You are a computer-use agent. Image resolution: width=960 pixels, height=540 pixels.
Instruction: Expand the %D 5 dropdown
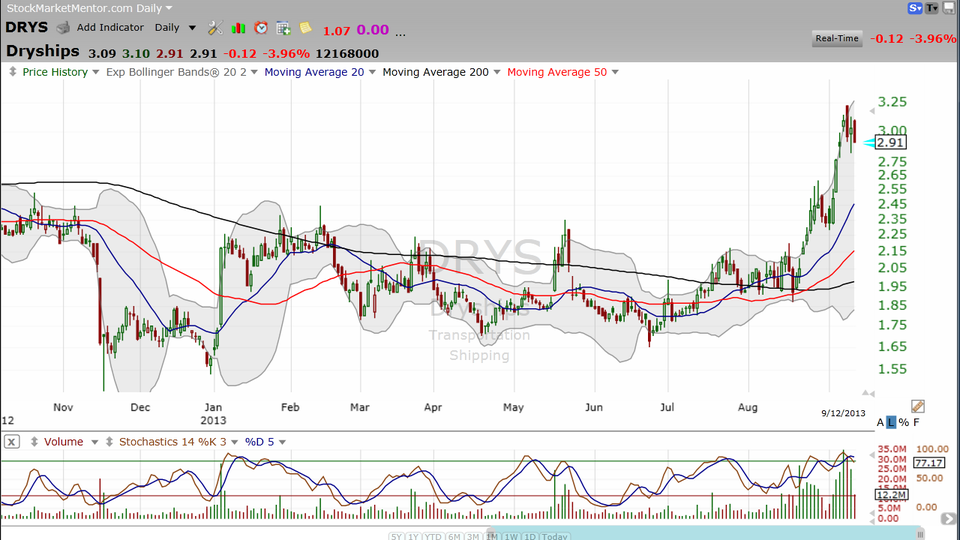(x=282, y=442)
